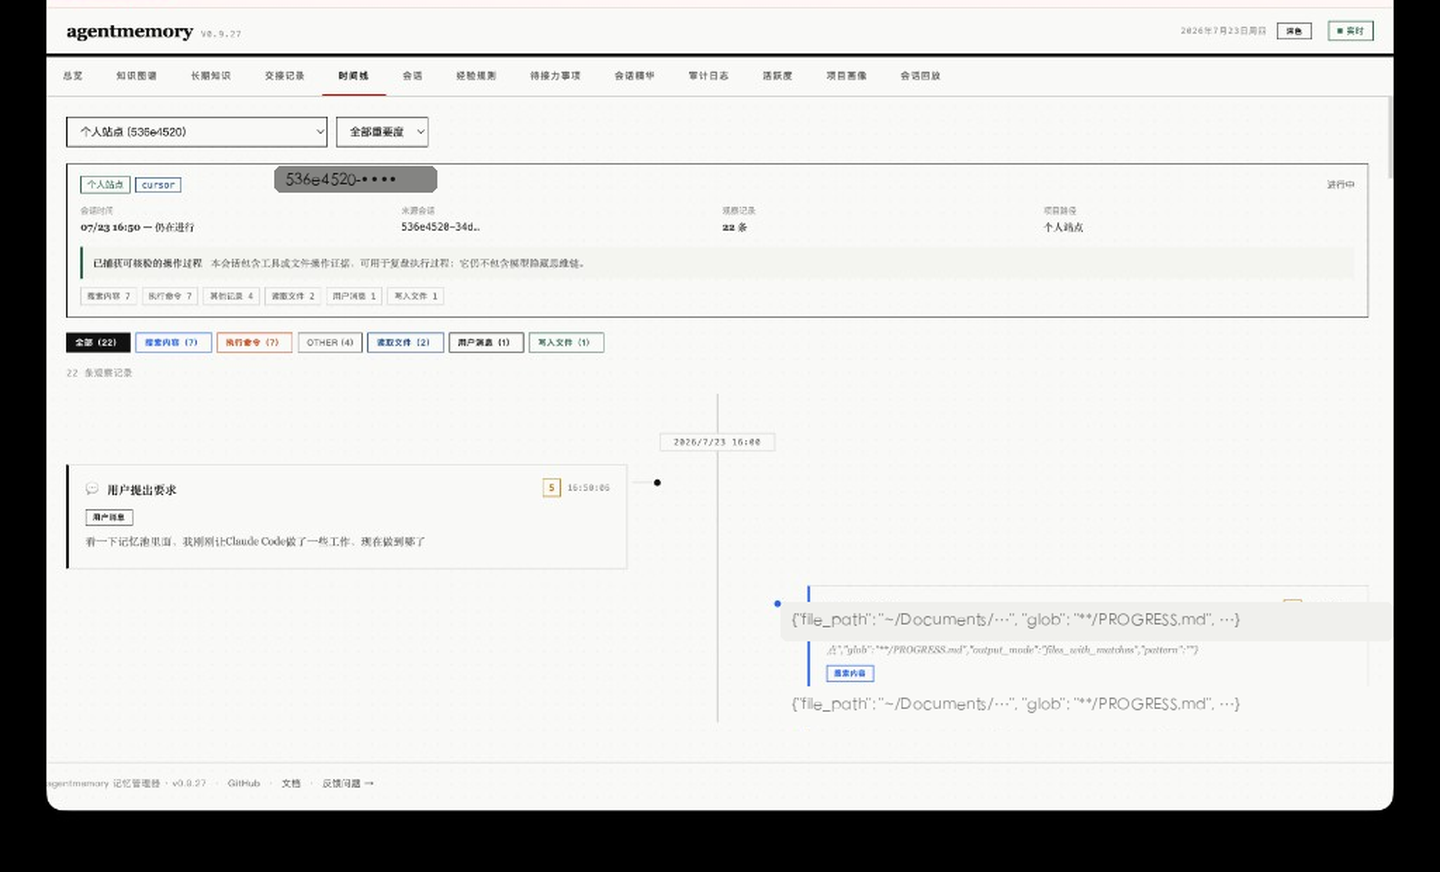
Task: Filter by 用户消息 (1)
Action: (486, 342)
